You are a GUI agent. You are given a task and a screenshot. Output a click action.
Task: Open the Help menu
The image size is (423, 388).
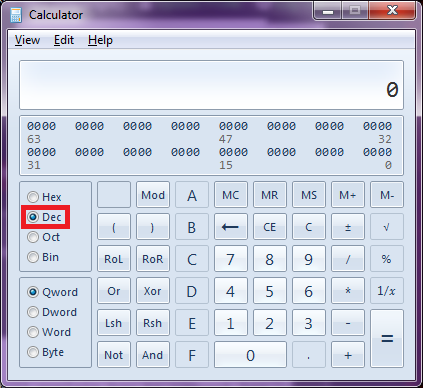click(x=100, y=40)
